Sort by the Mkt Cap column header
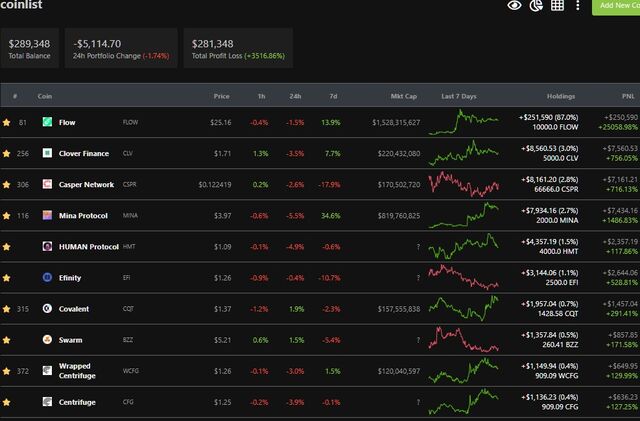 pyautogui.click(x=404, y=96)
